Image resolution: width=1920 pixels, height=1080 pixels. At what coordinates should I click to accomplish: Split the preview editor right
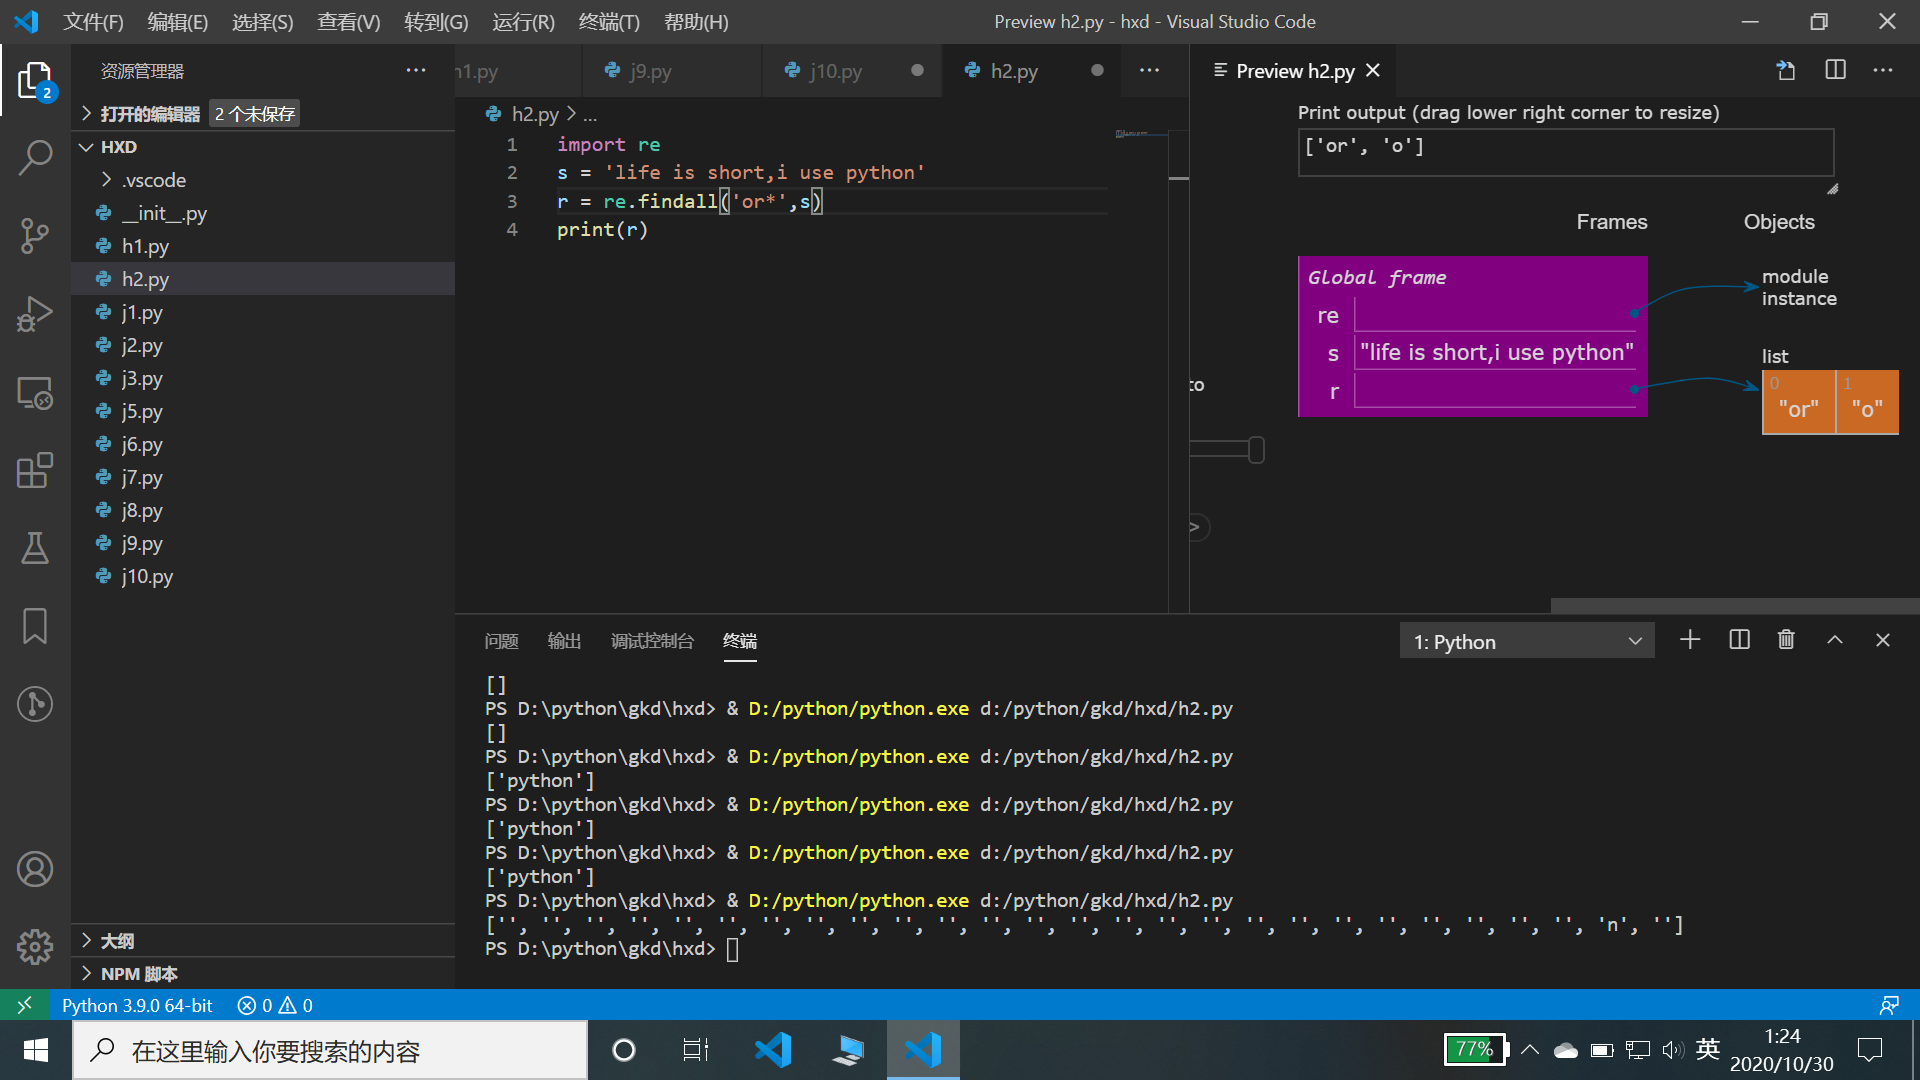click(1835, 70)
